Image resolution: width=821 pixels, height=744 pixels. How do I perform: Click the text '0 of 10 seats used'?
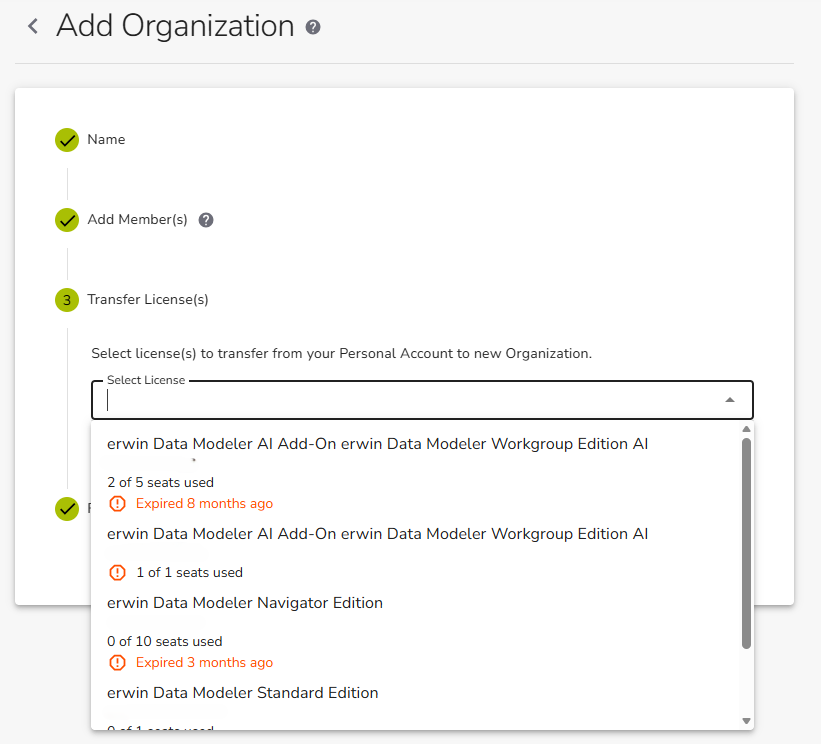(164, 641)
